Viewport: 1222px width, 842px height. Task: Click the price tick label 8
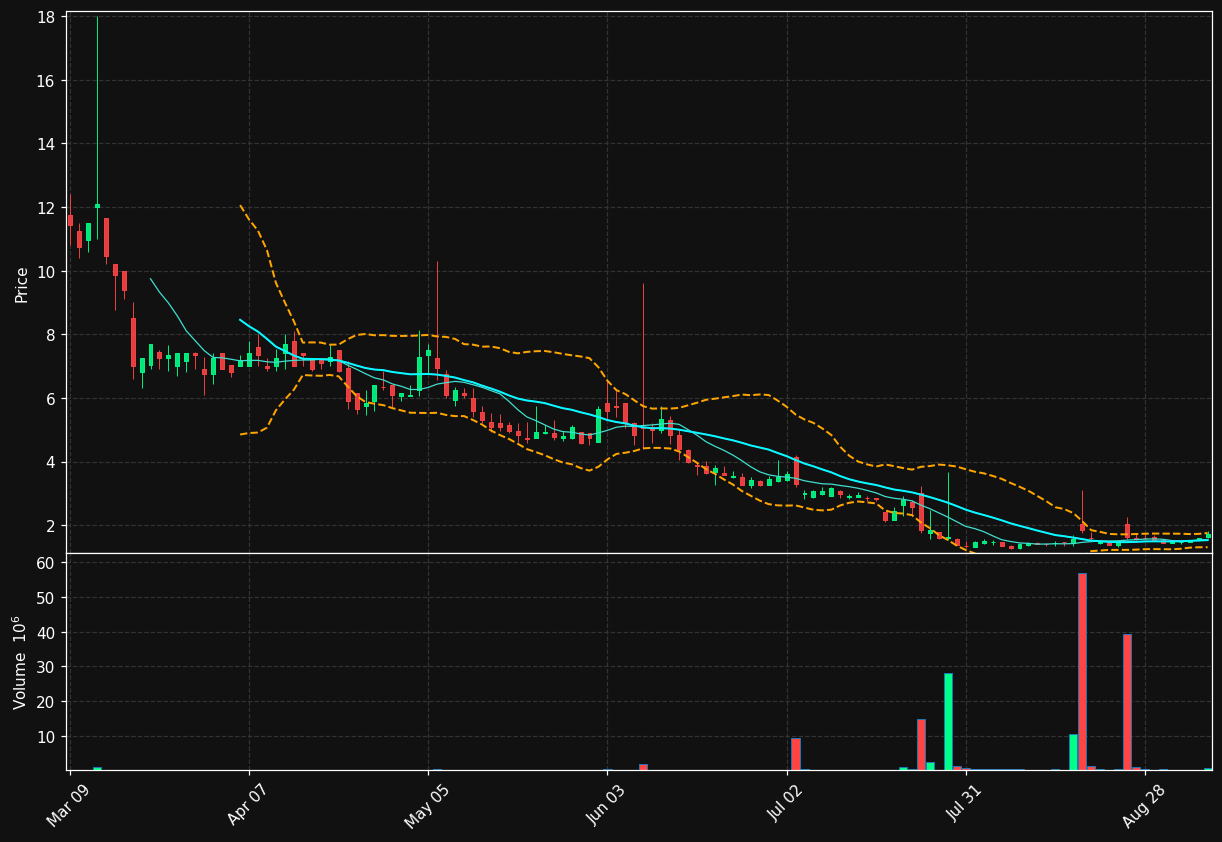(x=51, y=335)
